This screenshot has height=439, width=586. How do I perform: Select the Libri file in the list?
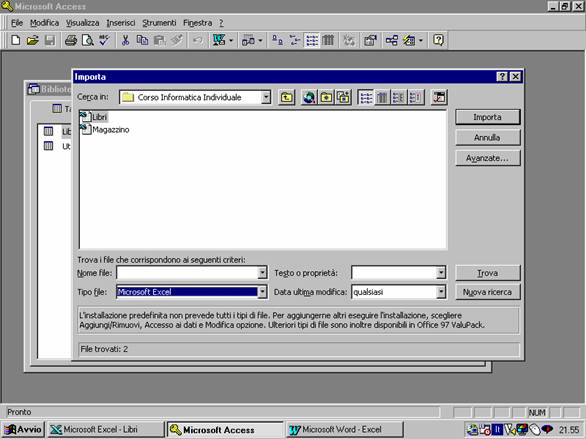tap(94, 117)
